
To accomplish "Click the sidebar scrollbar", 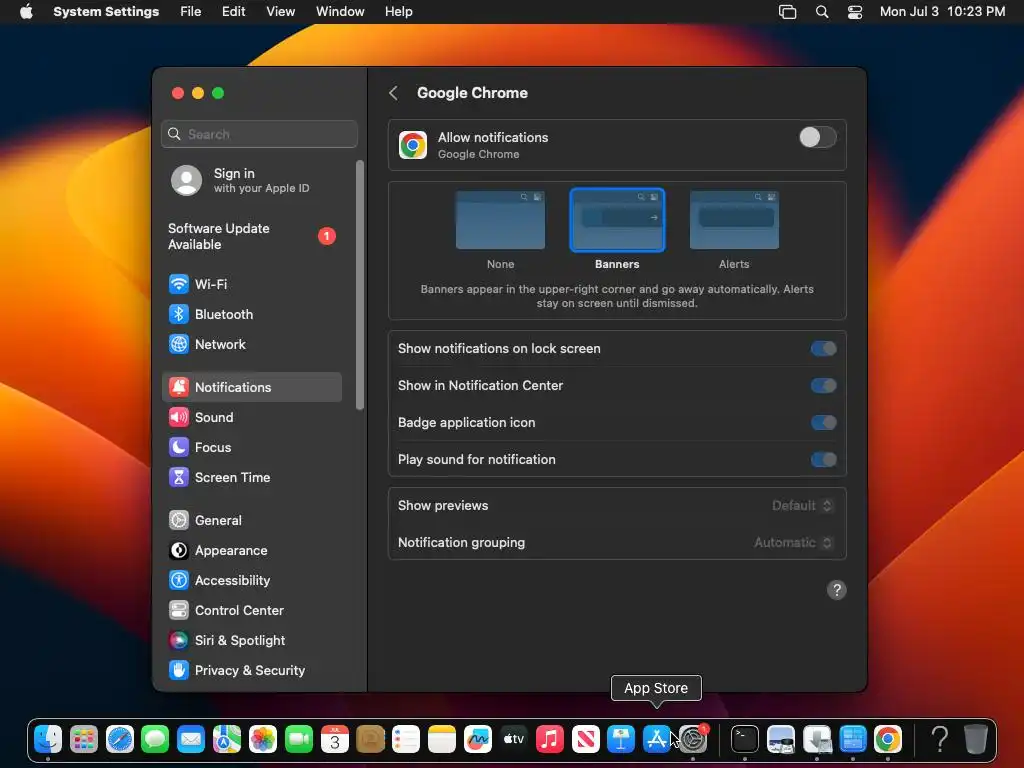I will [x=359, y=285].
